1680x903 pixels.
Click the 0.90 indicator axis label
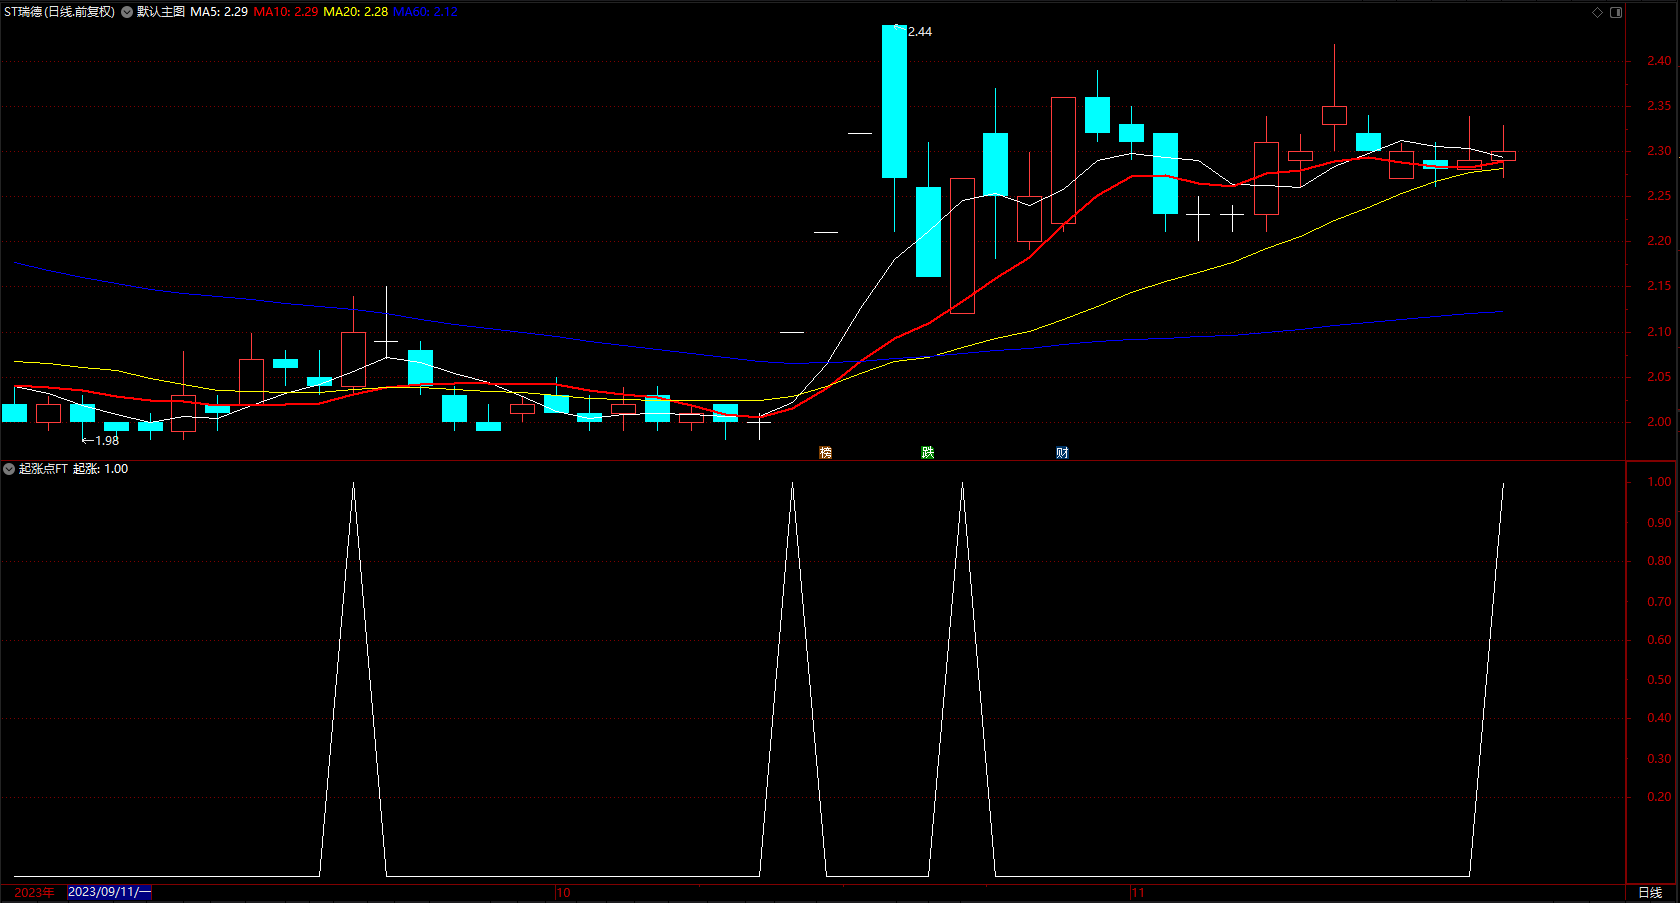1659,523
